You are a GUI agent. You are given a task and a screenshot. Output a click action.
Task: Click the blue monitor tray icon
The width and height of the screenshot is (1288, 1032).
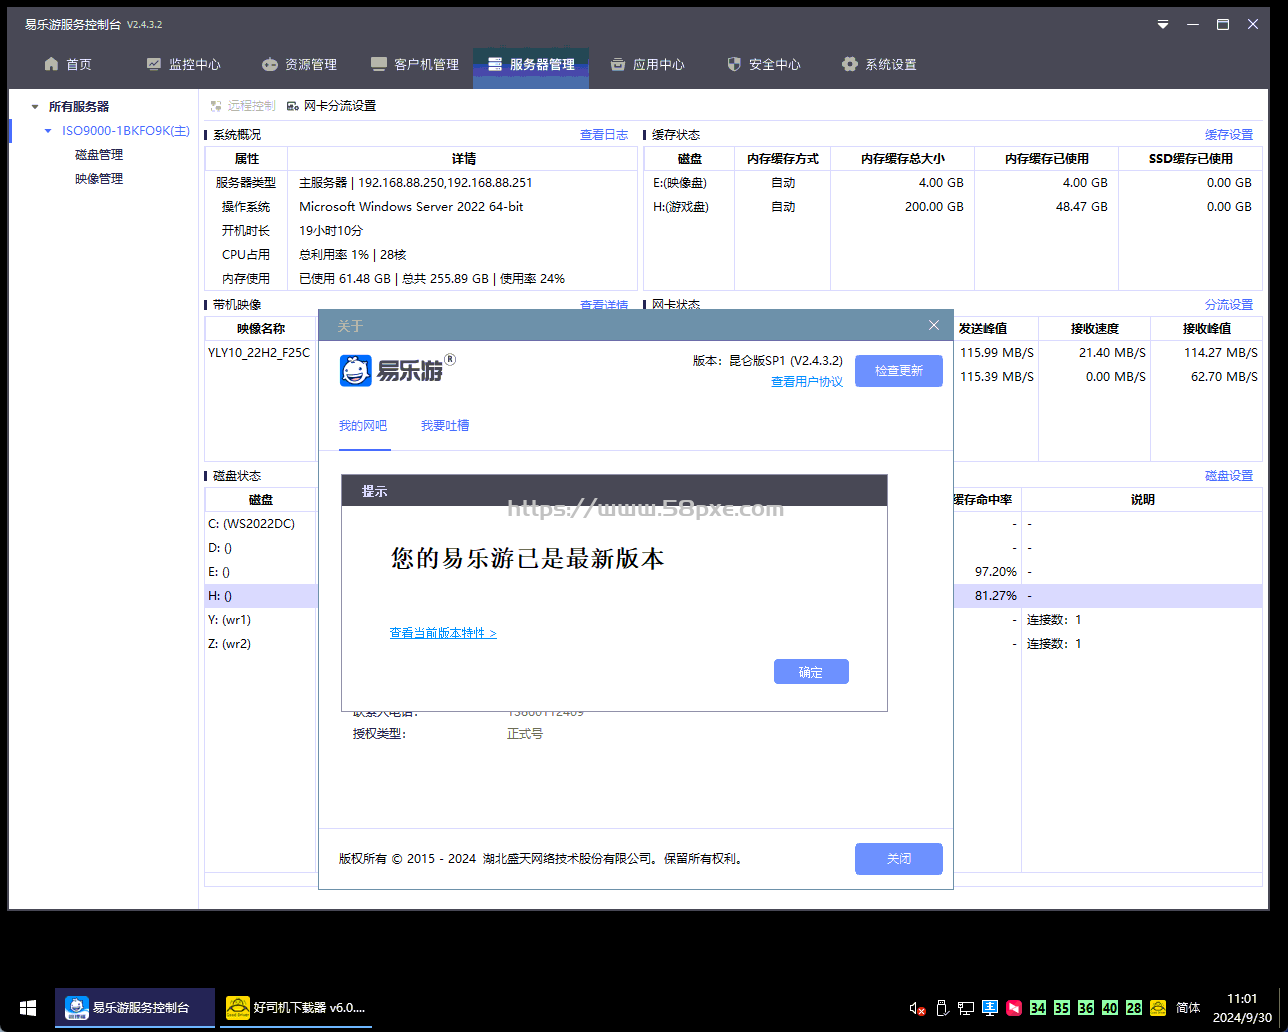coord(990,1008)
